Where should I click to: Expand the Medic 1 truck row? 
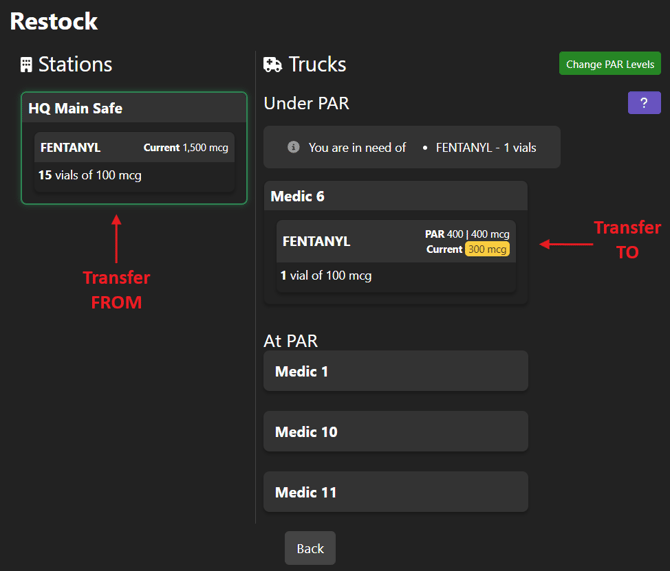pyautogui.click(x=396, y=371)
